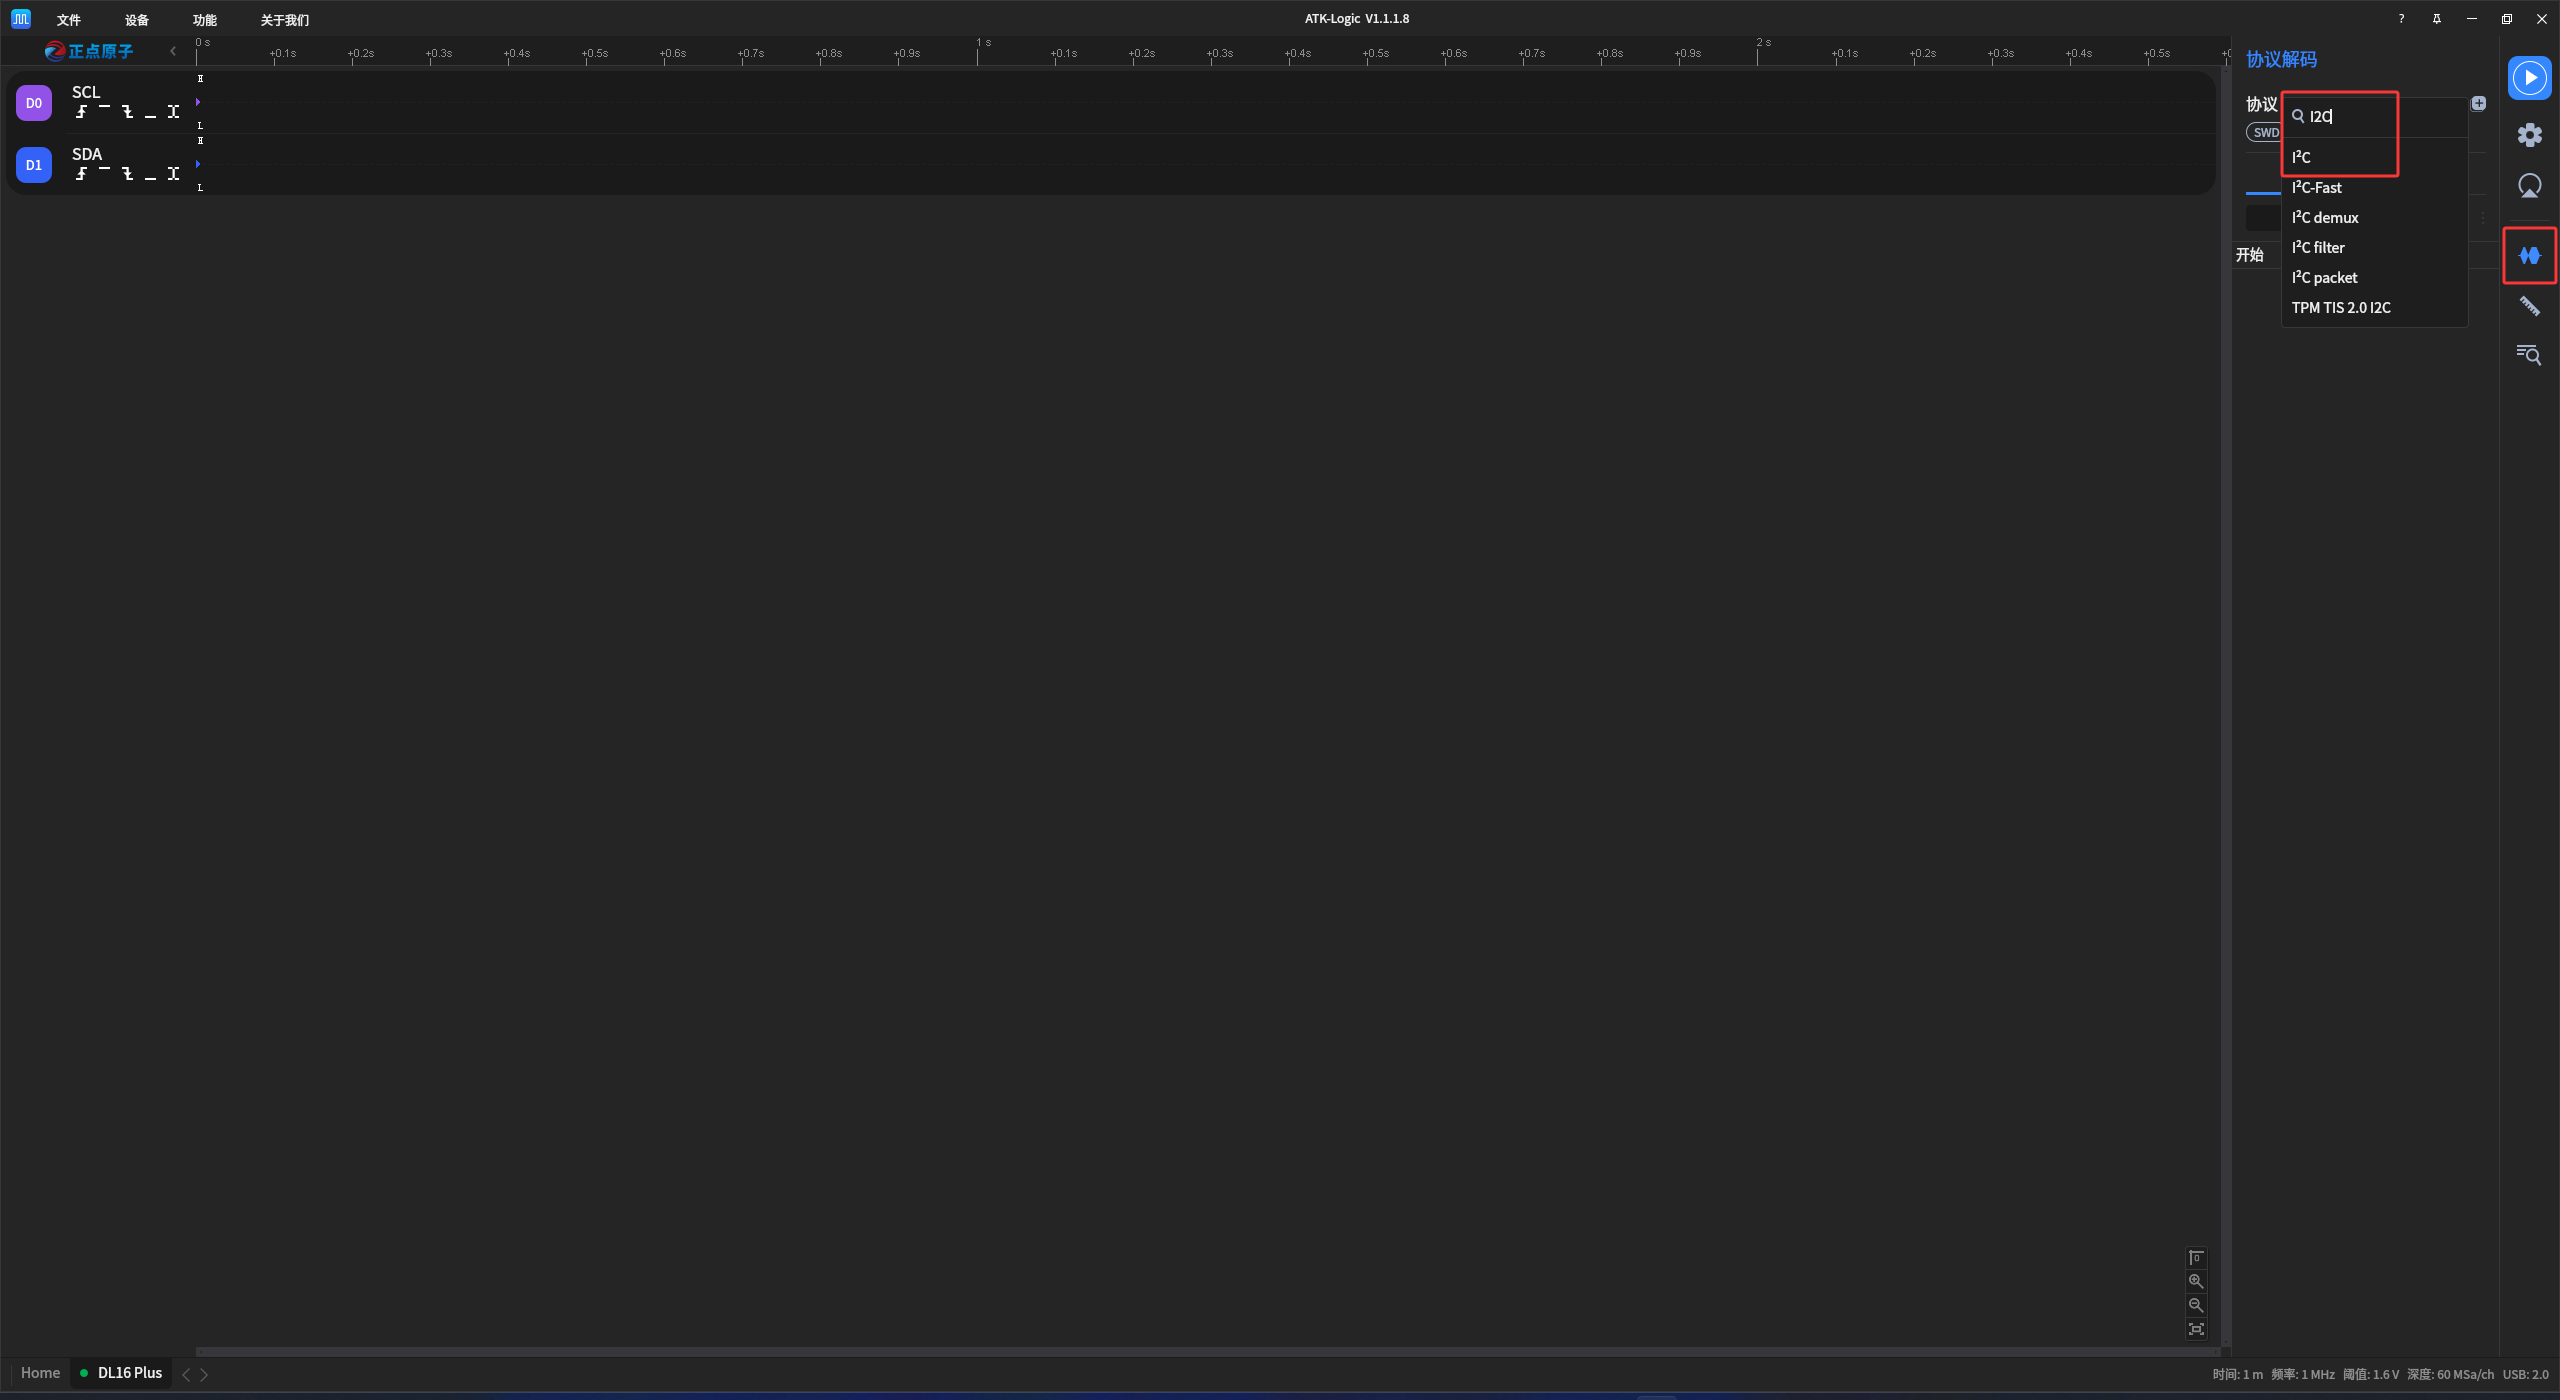This screenshot has height=1400, width=2560.
Task: Select I²C decoder from the dropdown list
Action: (x=2375, y=157)
